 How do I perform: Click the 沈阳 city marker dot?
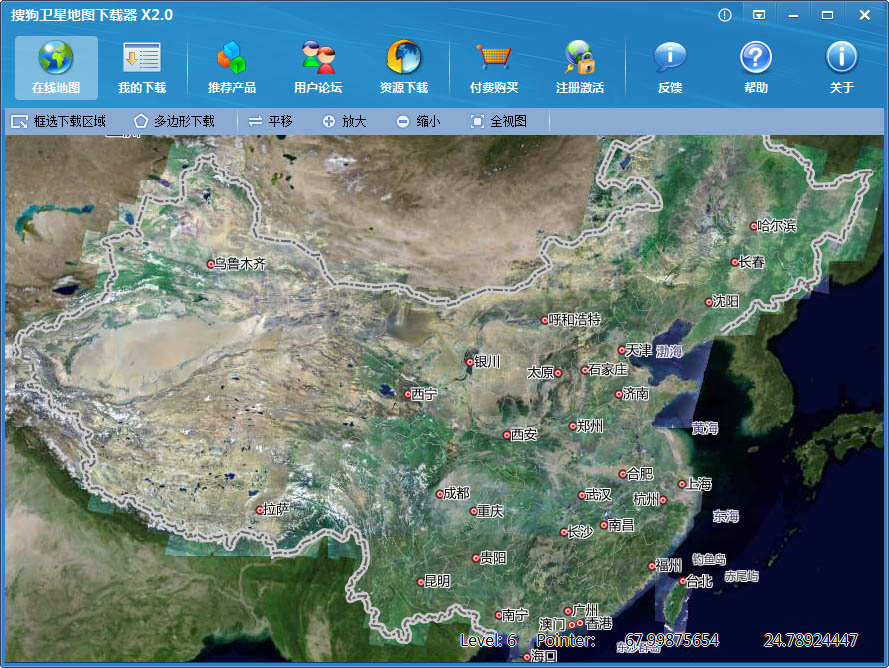point(709,302)
